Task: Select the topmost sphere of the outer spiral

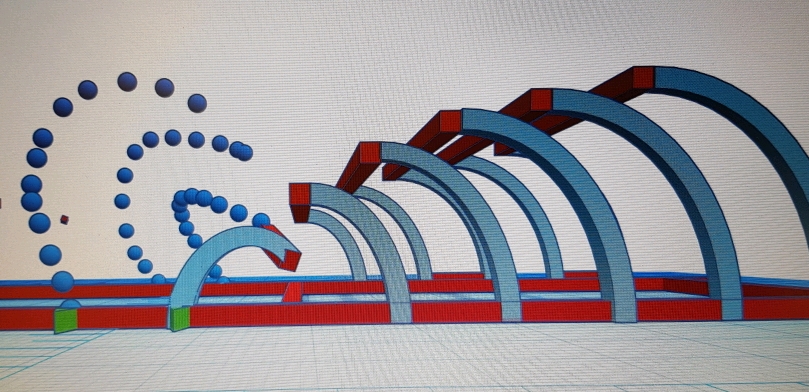Action: 127,81
